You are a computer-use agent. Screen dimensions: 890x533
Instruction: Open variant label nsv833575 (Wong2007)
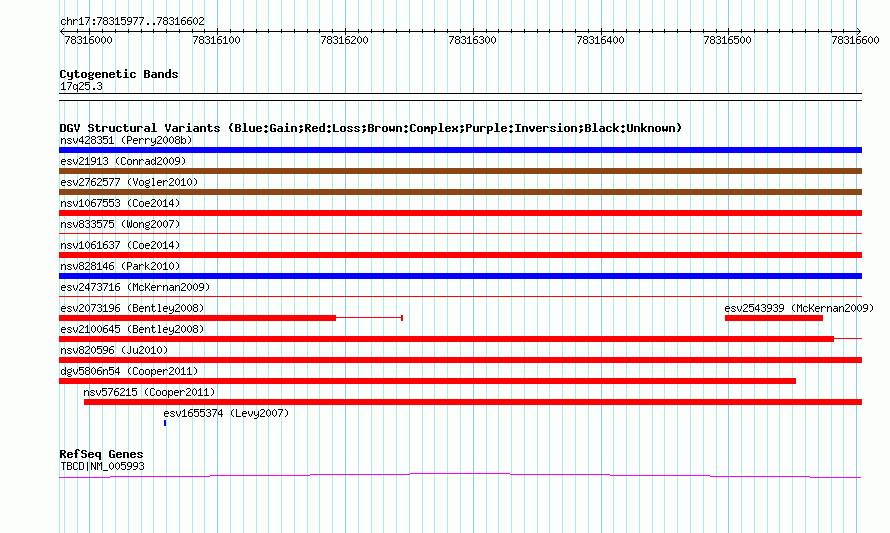click(x=120, y=224)
